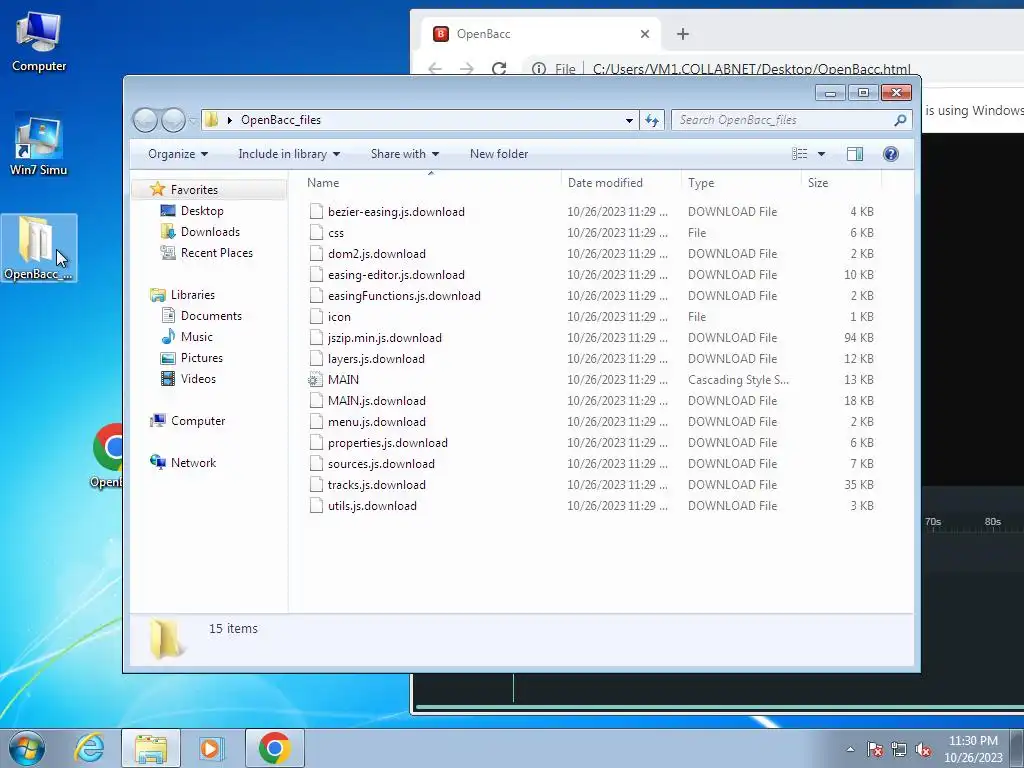Reload the page in Chrome
Viewport: 1024px width, 768px height.
click(x=499, y=68)
